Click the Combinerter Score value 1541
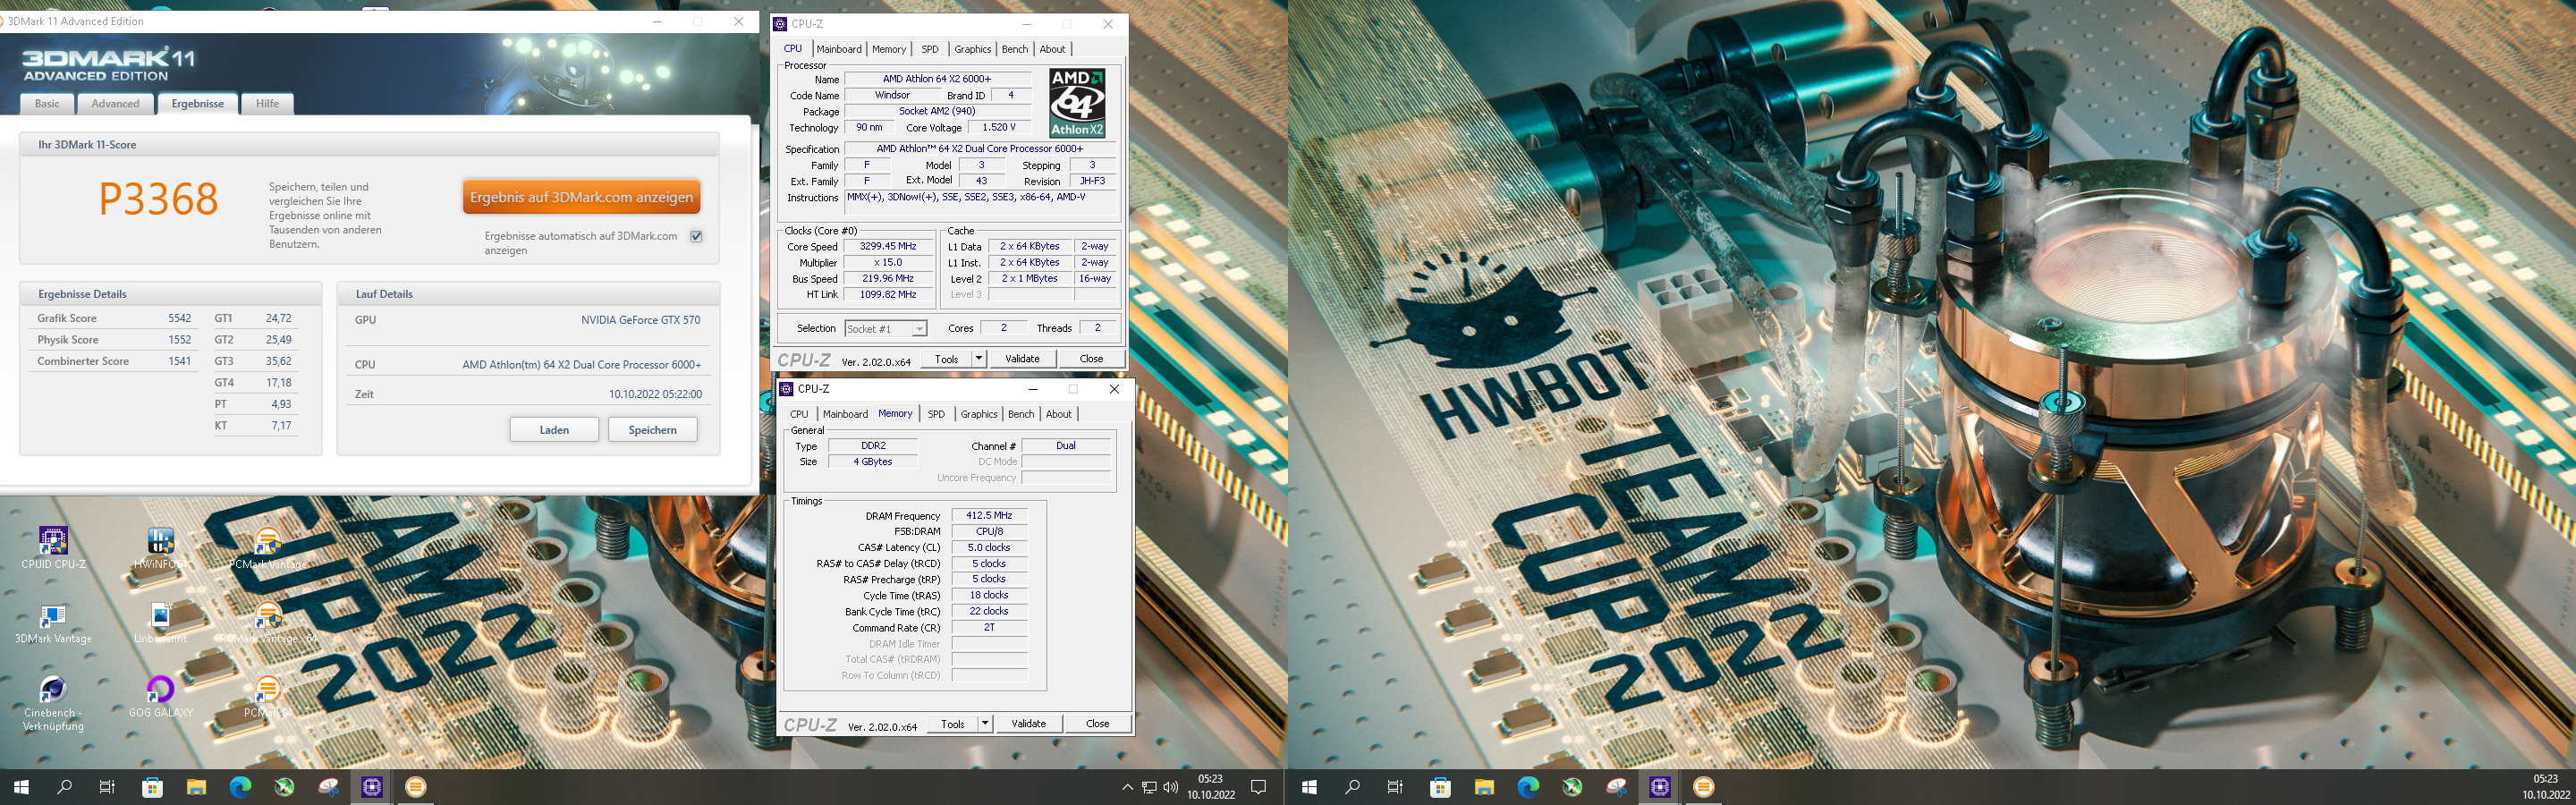The height and width of the screenshot is (805, 2576). click(179, 361)
